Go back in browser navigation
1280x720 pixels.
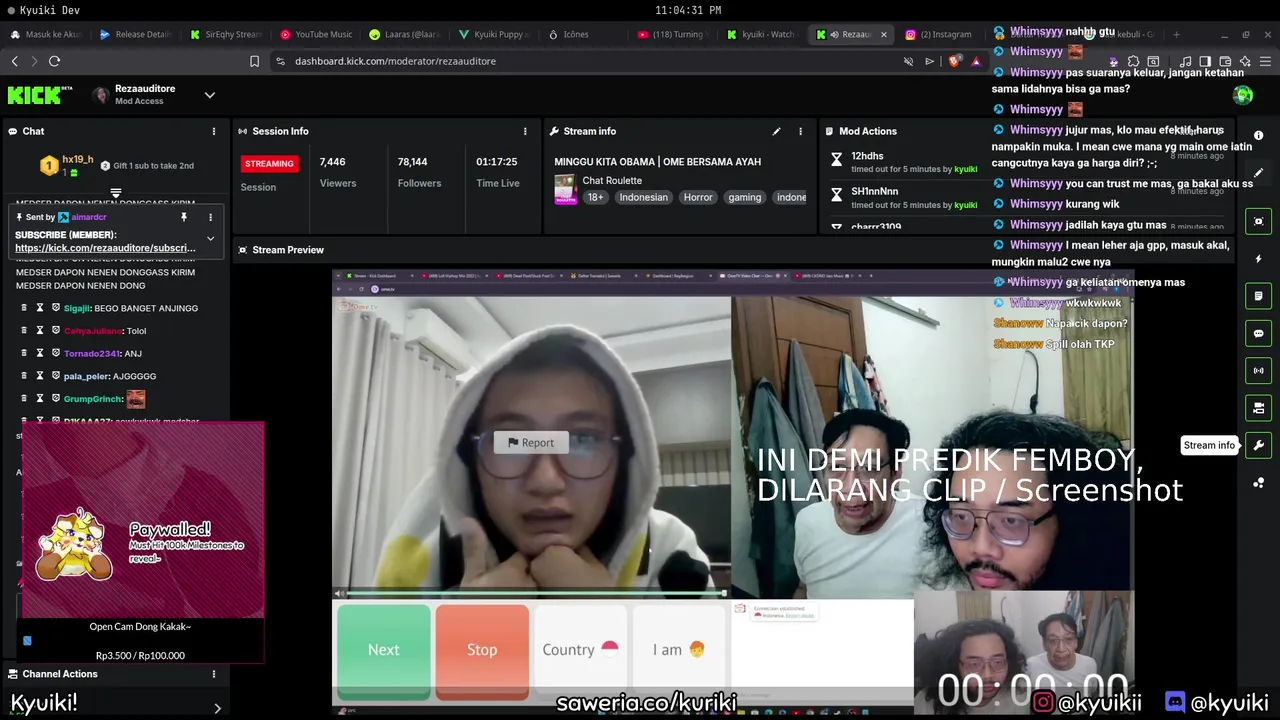(x=14, y=61)
